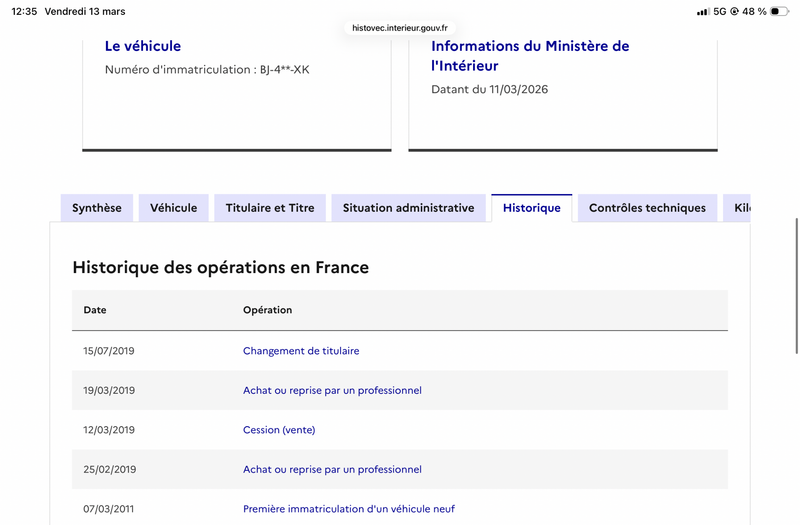Select the Situation administrative tab
800x525 pixels.
(409, 208)
